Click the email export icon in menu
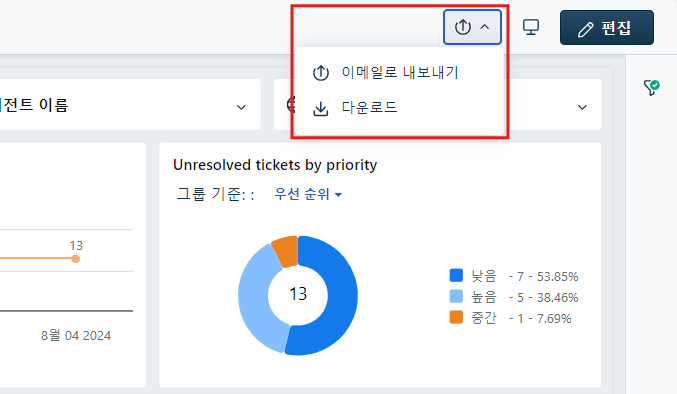Screen dimensions: 677x394 click(x=320, y=72)
